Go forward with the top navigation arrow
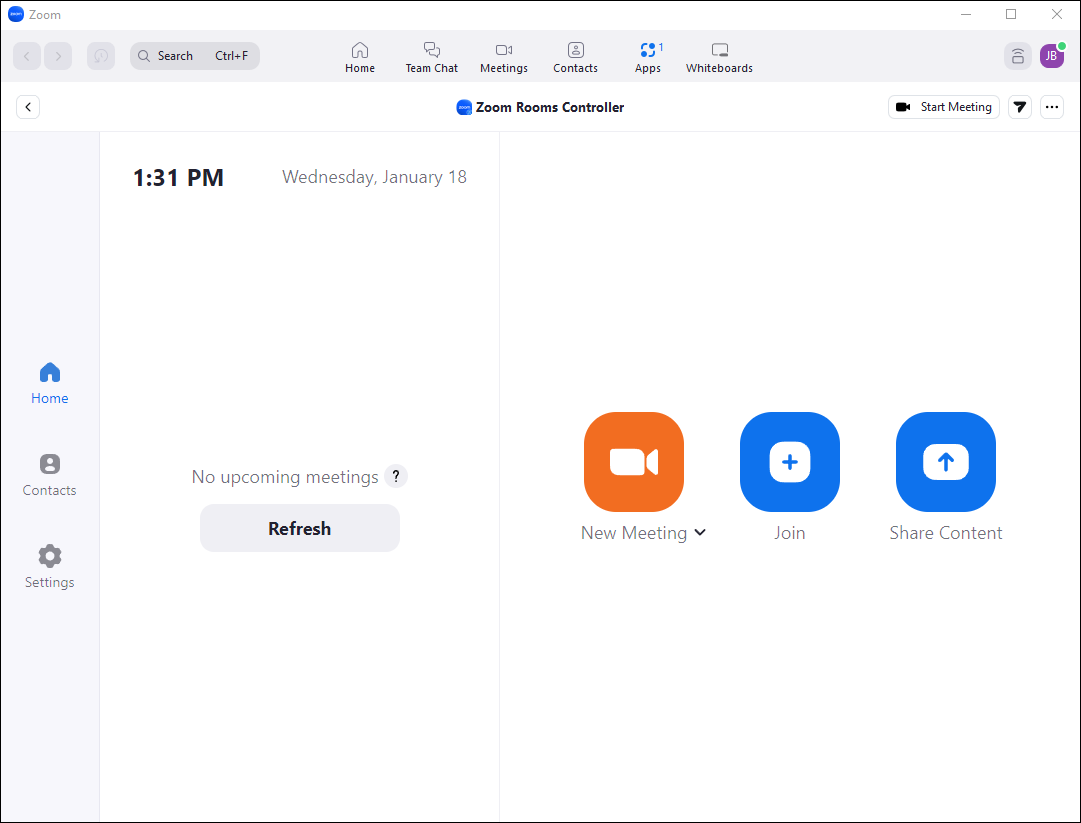 58,56
